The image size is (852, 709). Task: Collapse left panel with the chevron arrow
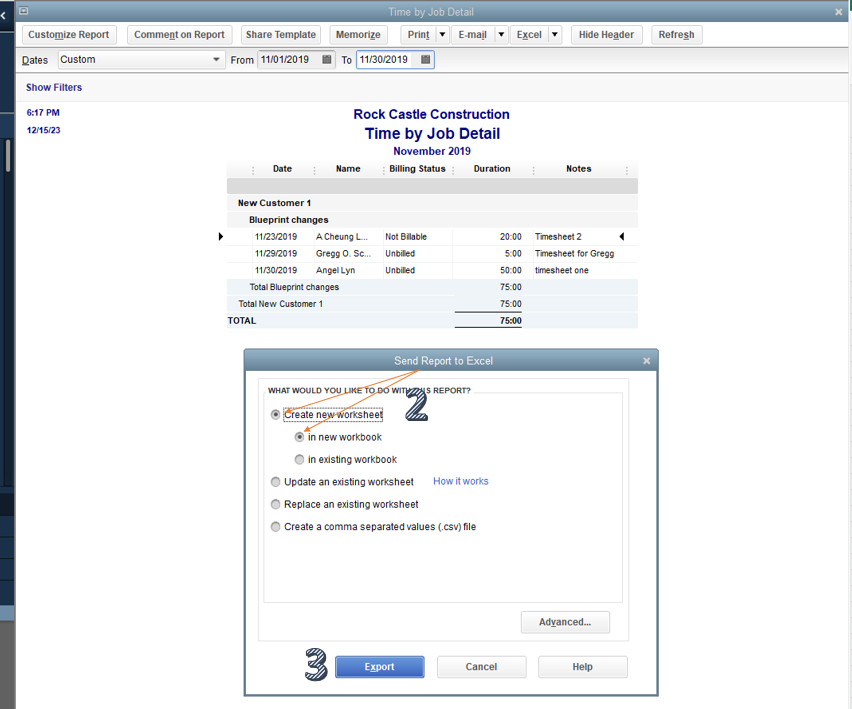tap(3, 16)
